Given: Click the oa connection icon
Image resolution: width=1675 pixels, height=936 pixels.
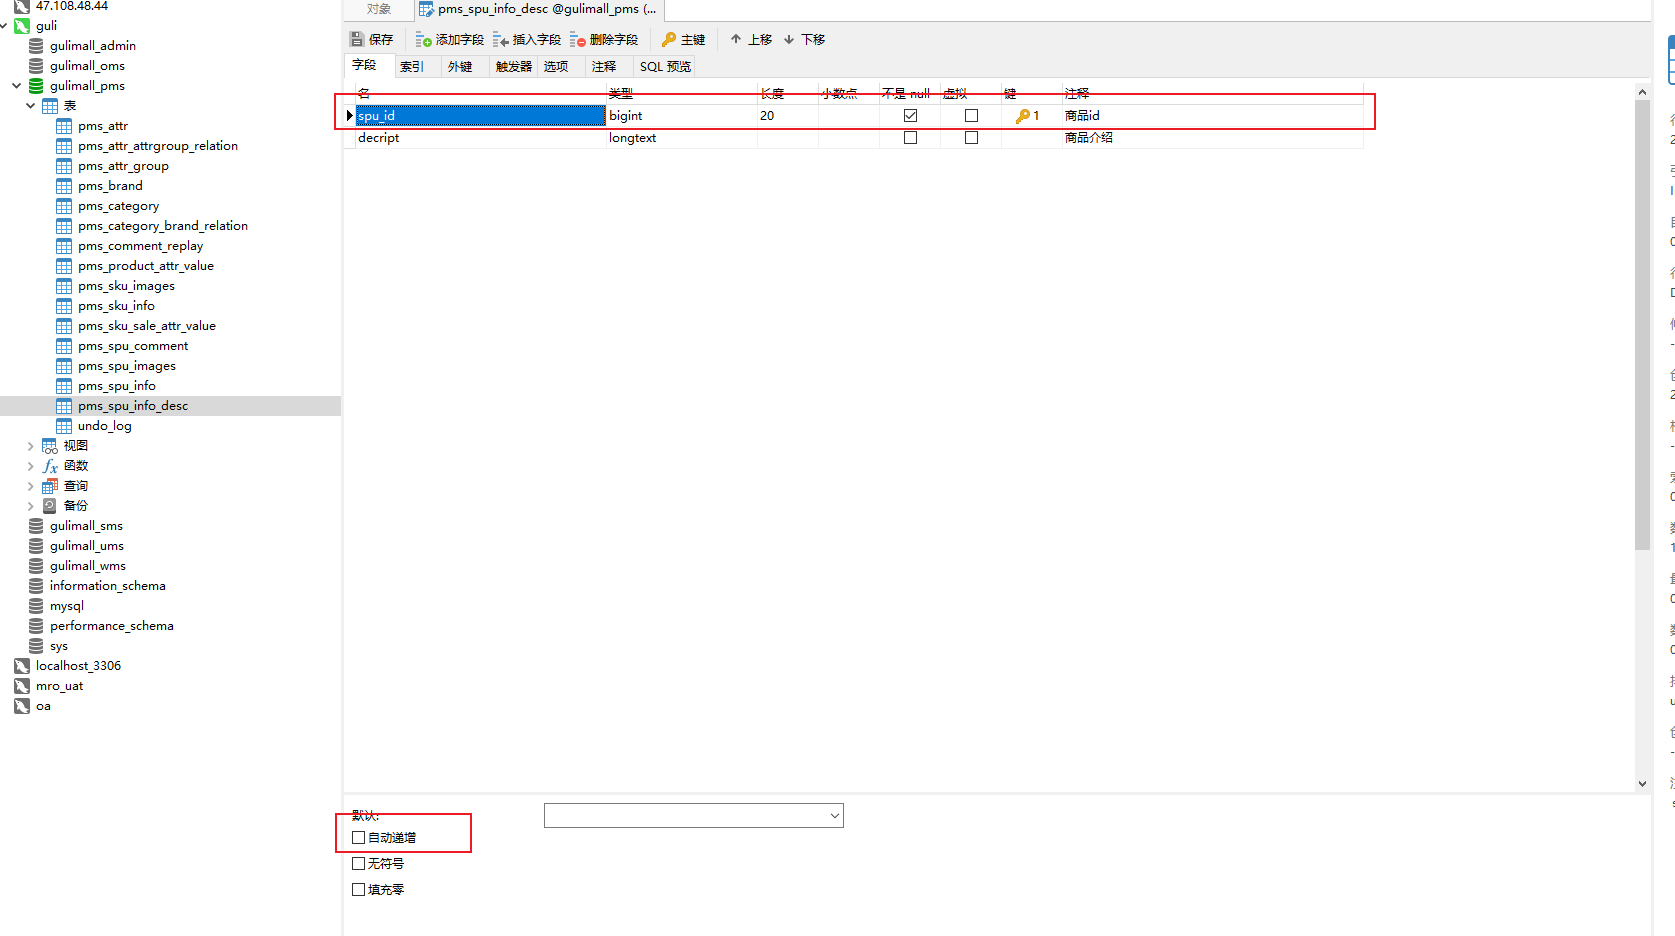Looking at the screenshot, I should click(22, 706).
